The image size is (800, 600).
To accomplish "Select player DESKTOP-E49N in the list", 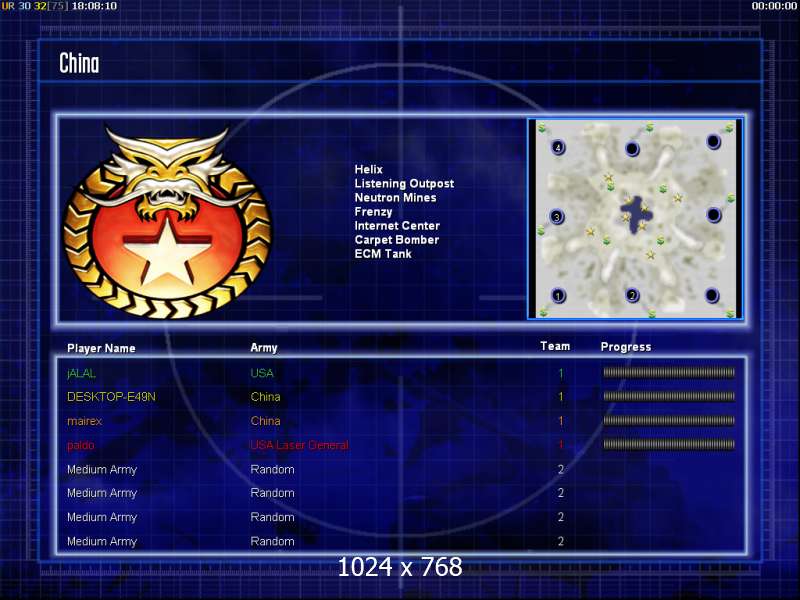I will click(111, 397).
